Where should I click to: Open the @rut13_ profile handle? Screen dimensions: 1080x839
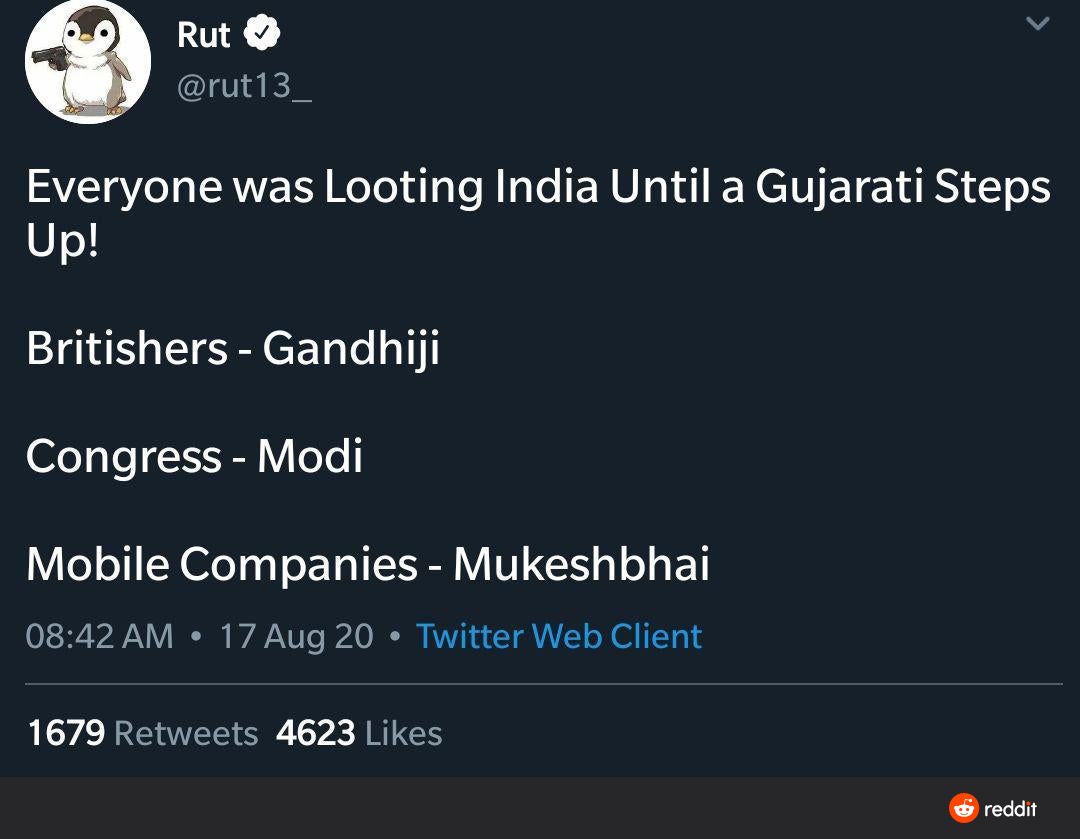pyautogui.click(x=244, y=86)
